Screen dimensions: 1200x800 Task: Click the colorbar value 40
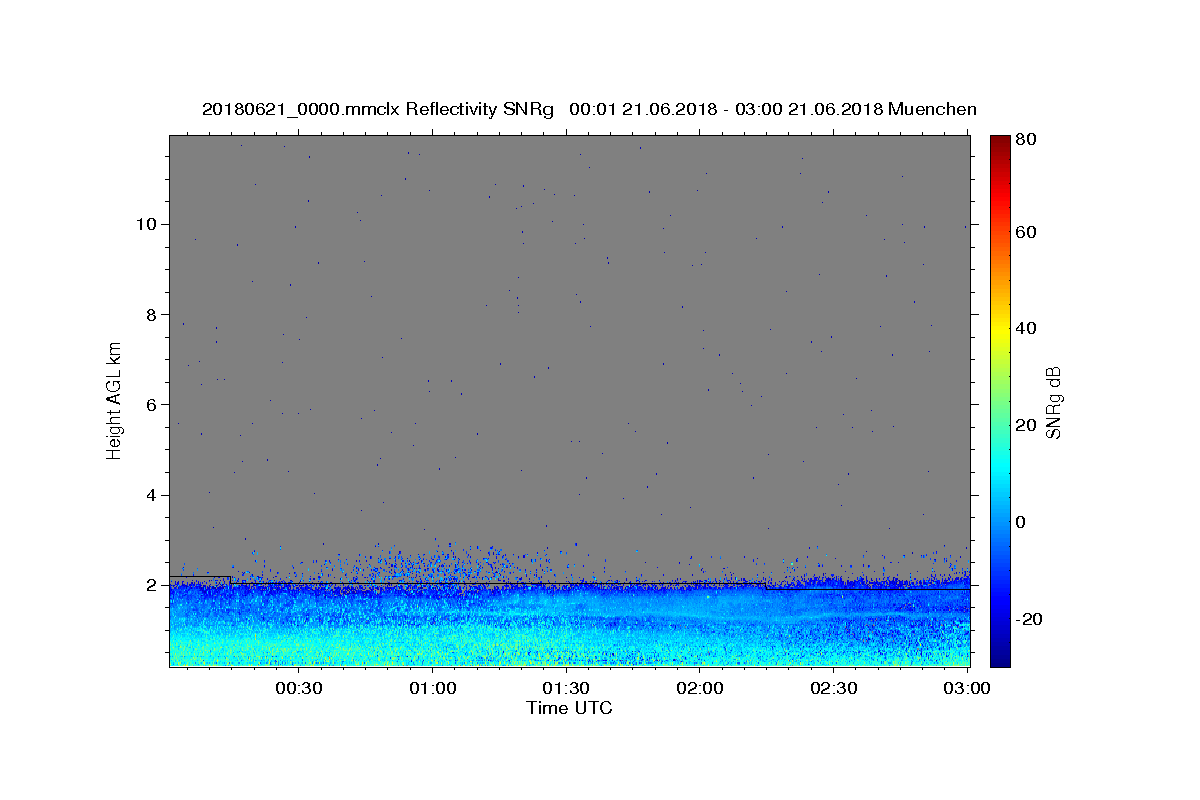[x=1027, y=328]
